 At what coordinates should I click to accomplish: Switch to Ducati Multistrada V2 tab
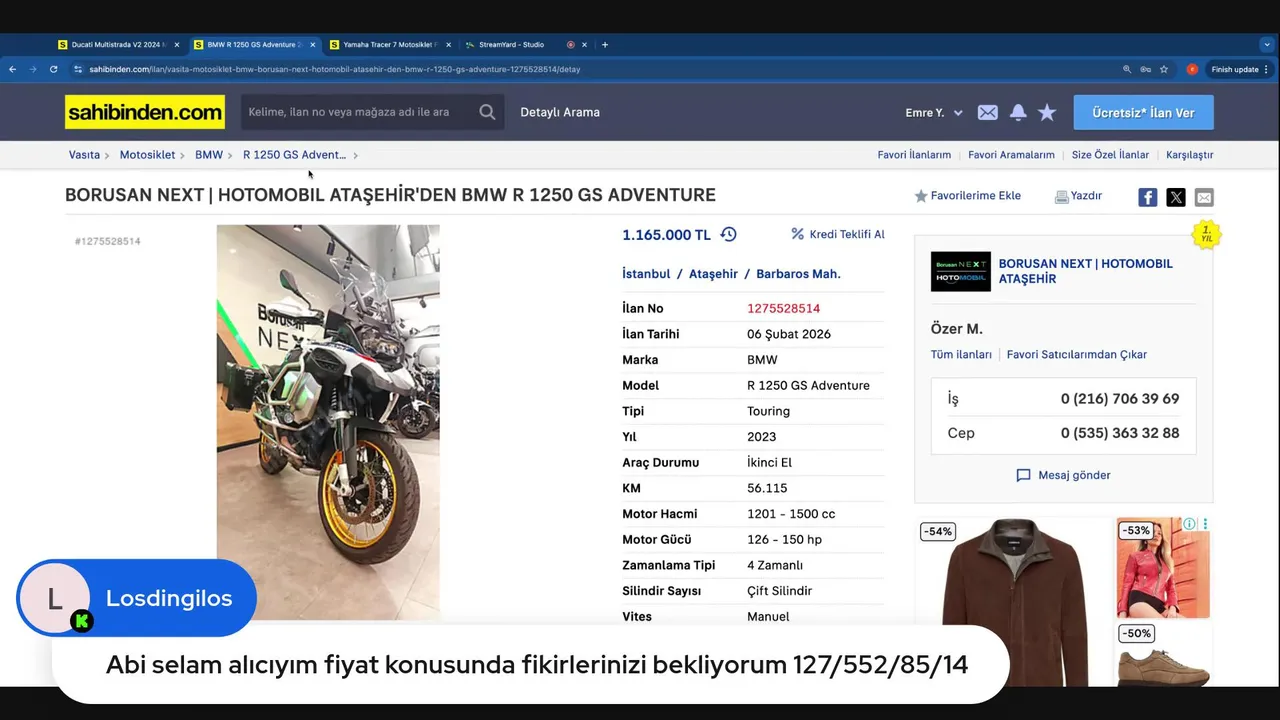(118, 44)
